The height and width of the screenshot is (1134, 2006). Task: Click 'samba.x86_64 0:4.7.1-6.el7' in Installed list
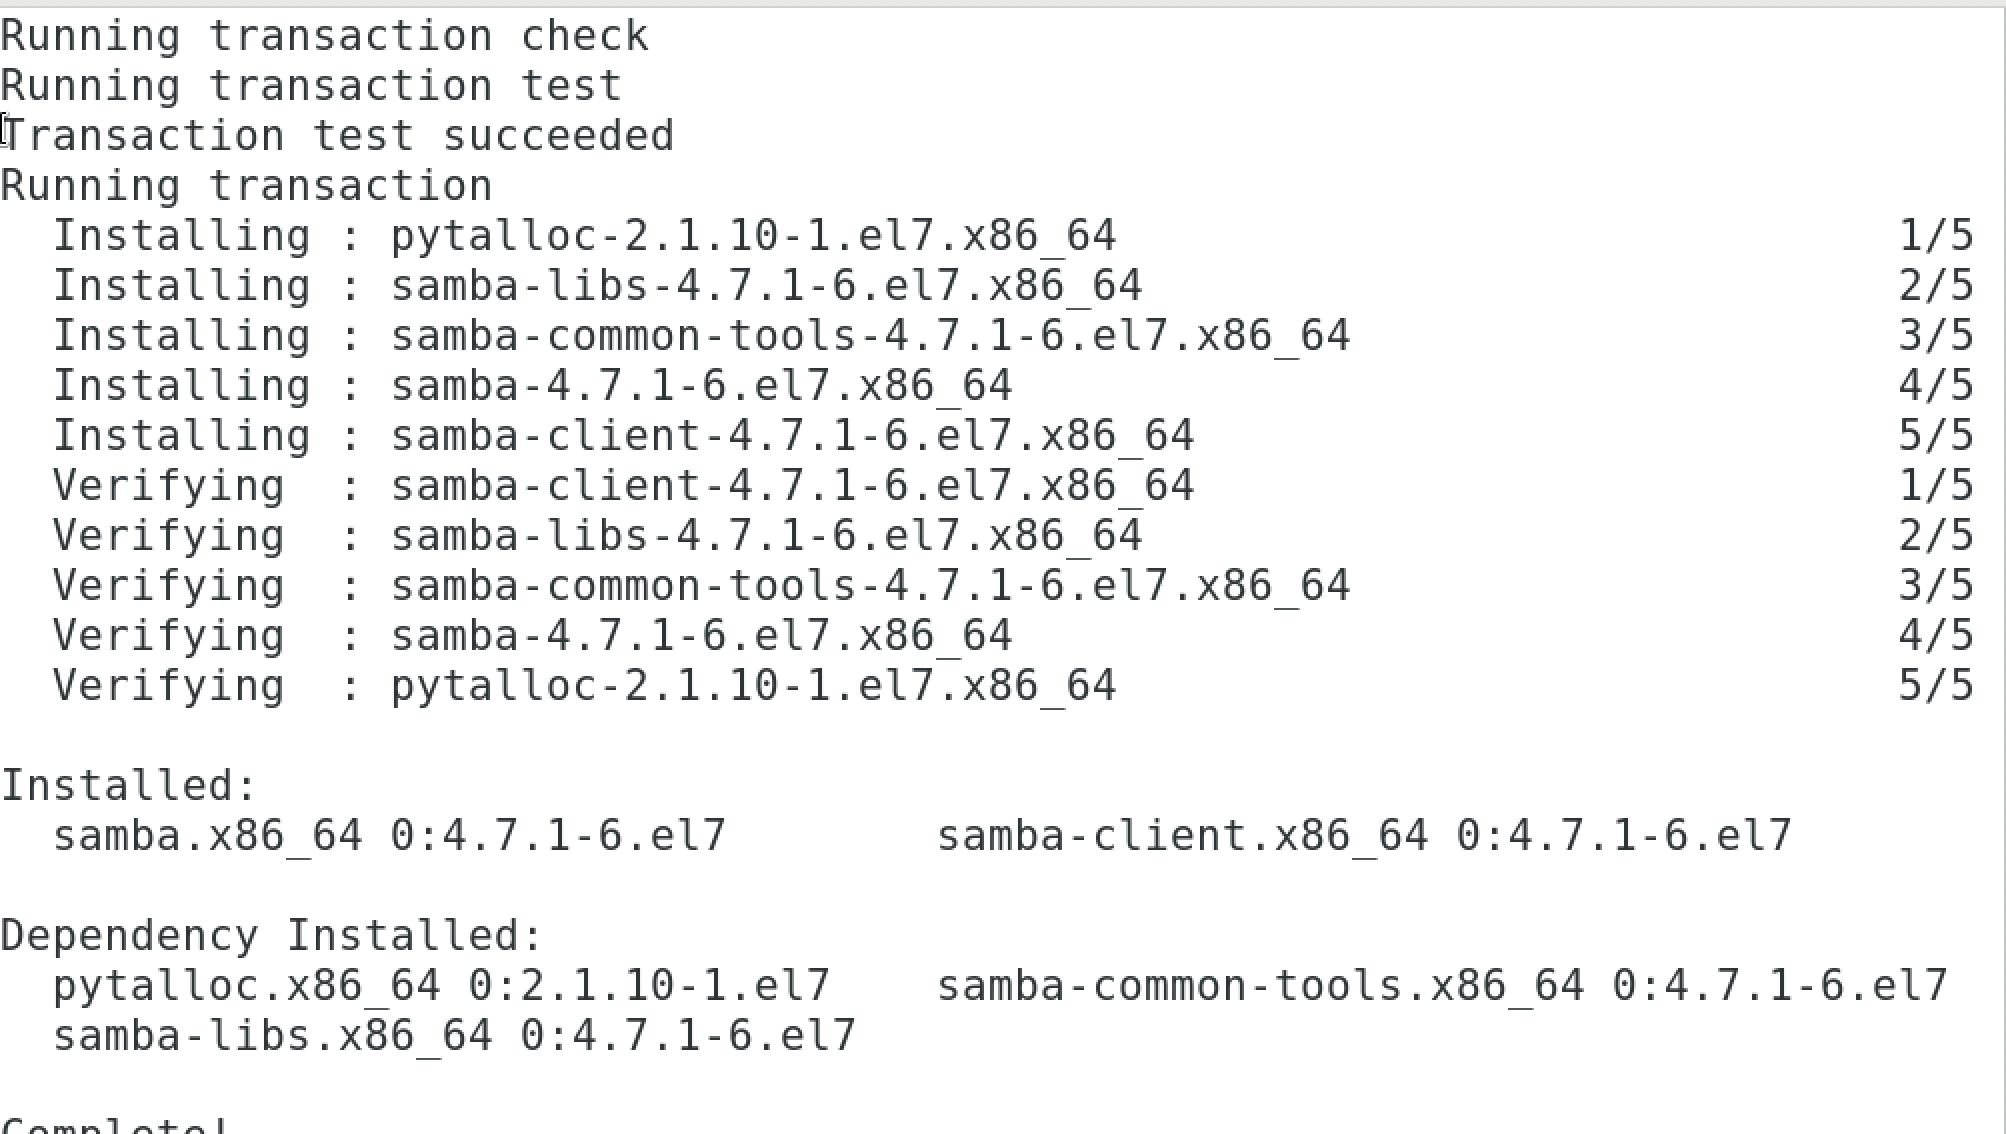389,836
